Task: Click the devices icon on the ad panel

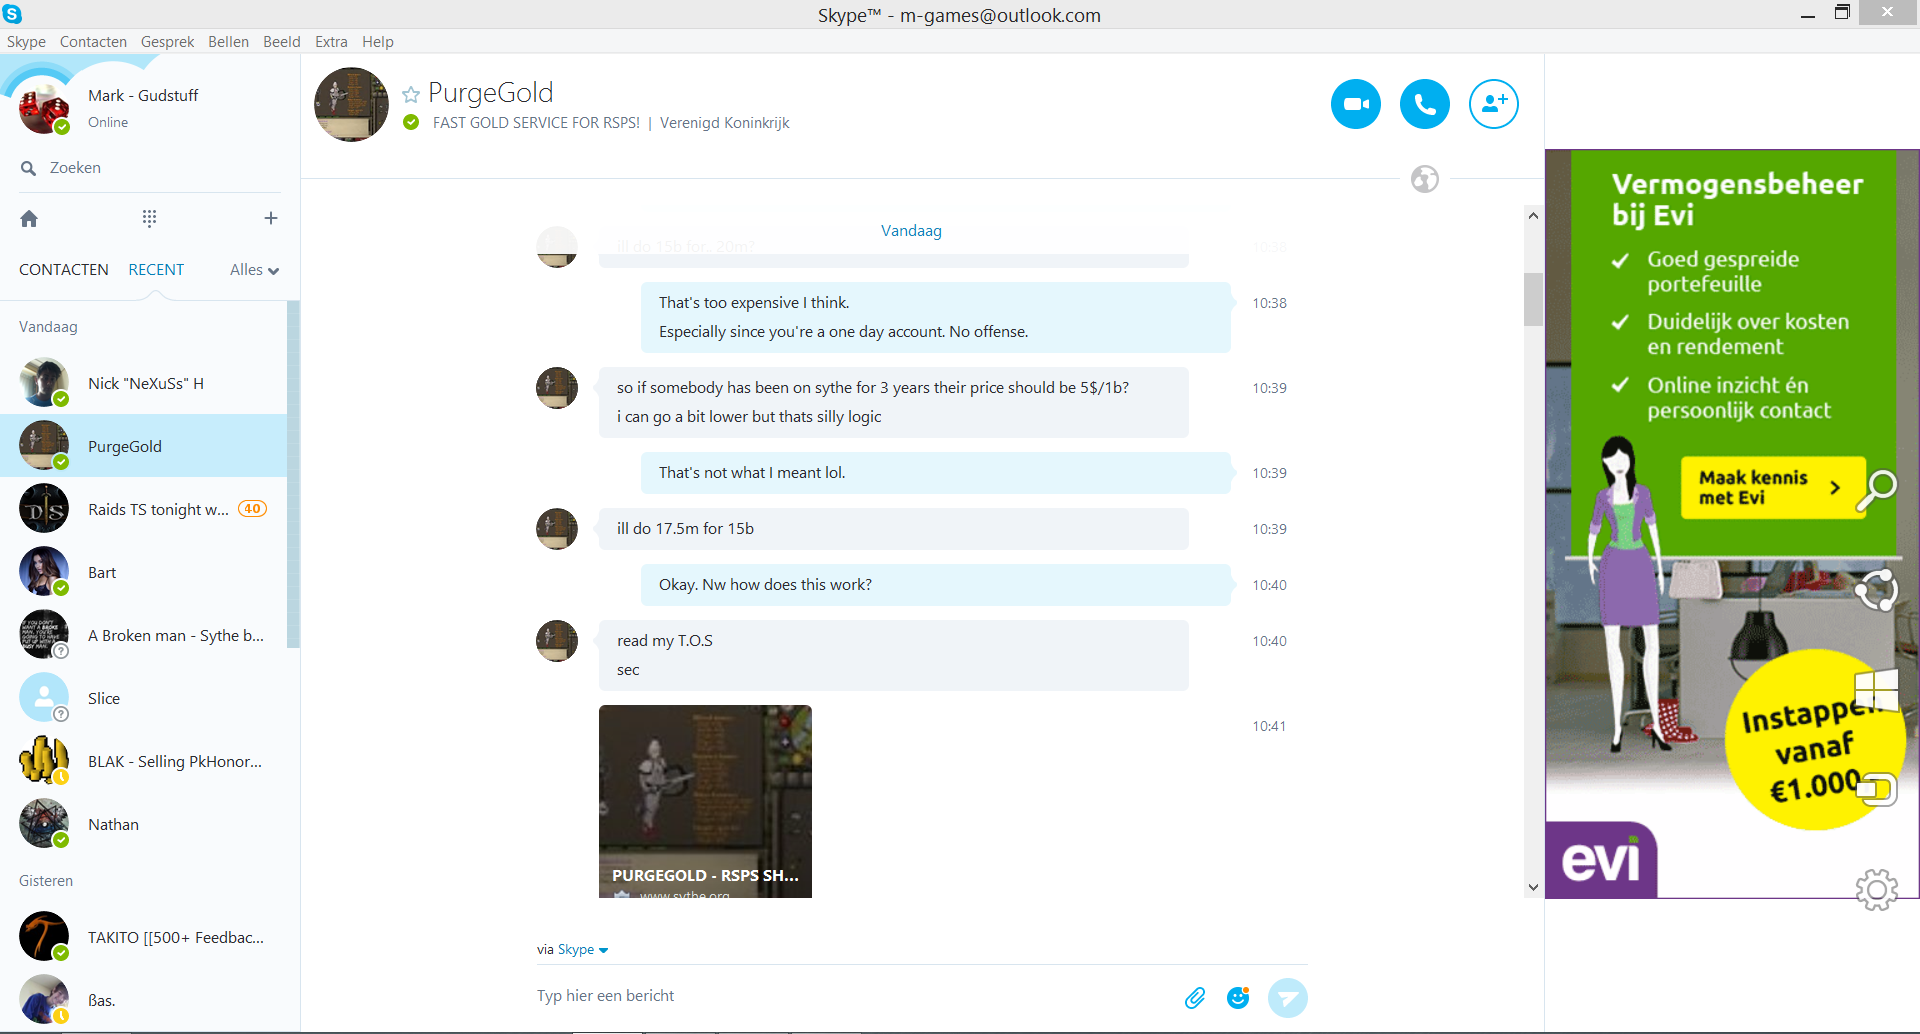Action: [1876, 789]
